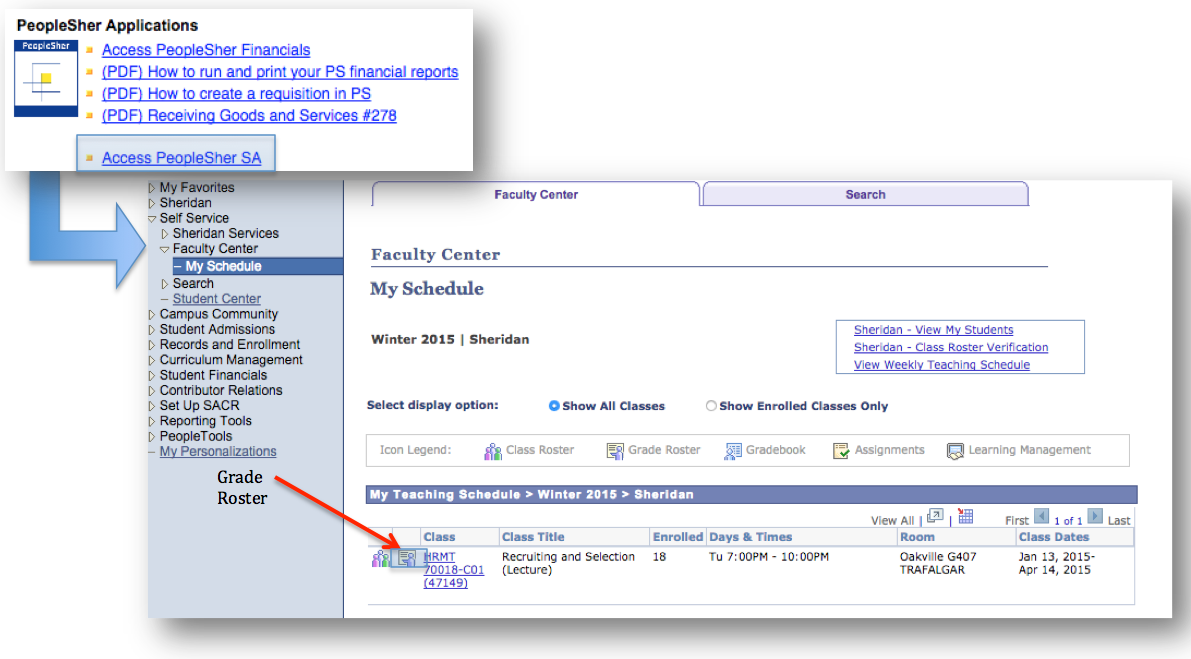Select the Show All Classes radio button
The height and width of the screenshot is (659, 1191).
point(554,406)
